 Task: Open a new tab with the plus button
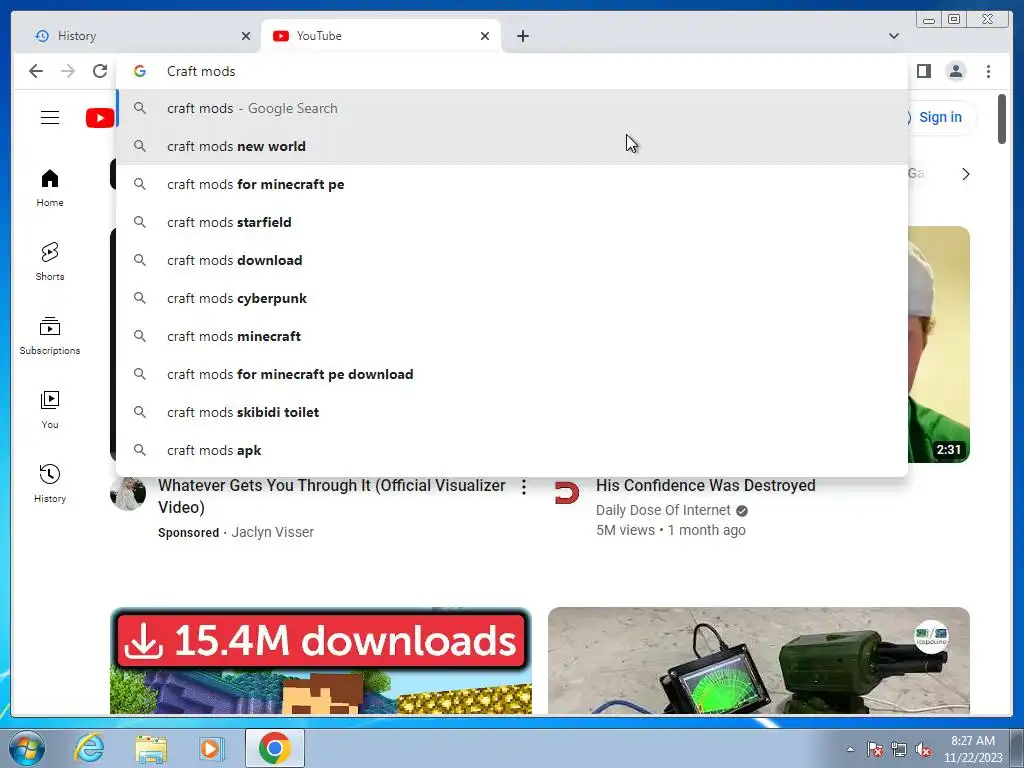pyautogui.click(x=522, y=36)
